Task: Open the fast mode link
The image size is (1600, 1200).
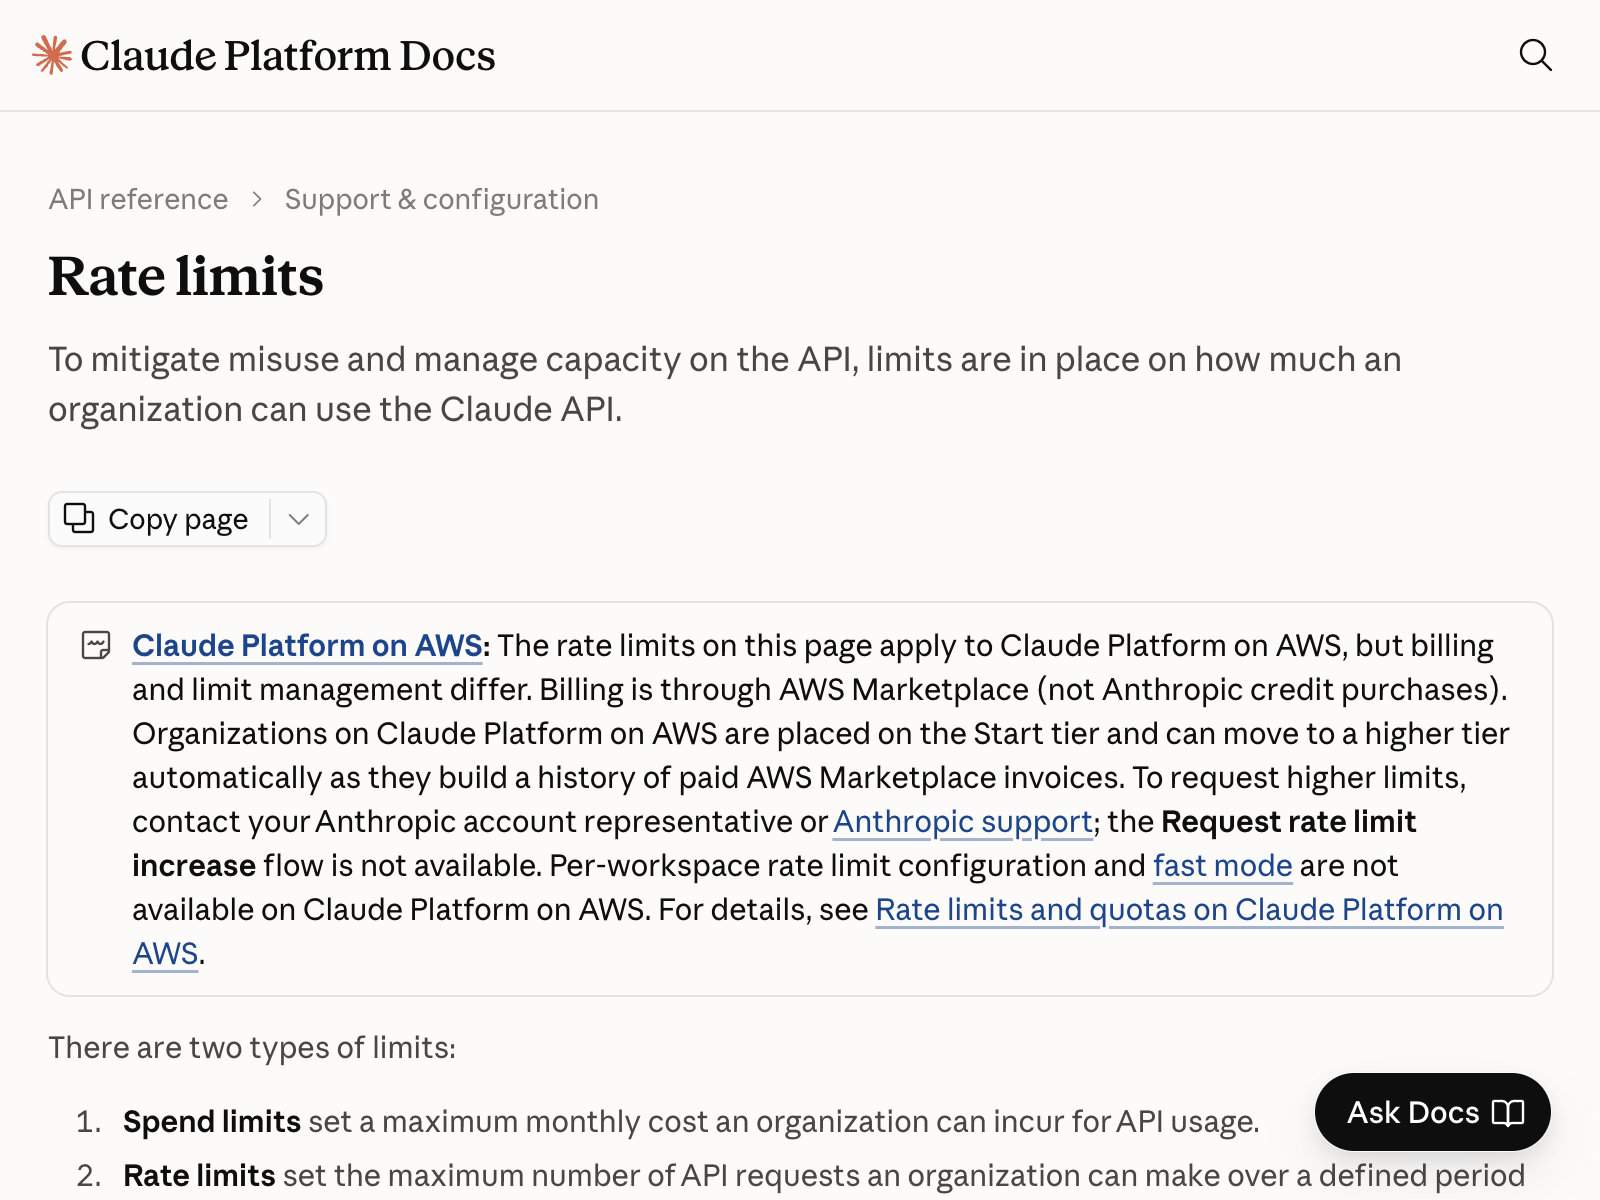Action: pyautogui.click(x=1223, y=865)
